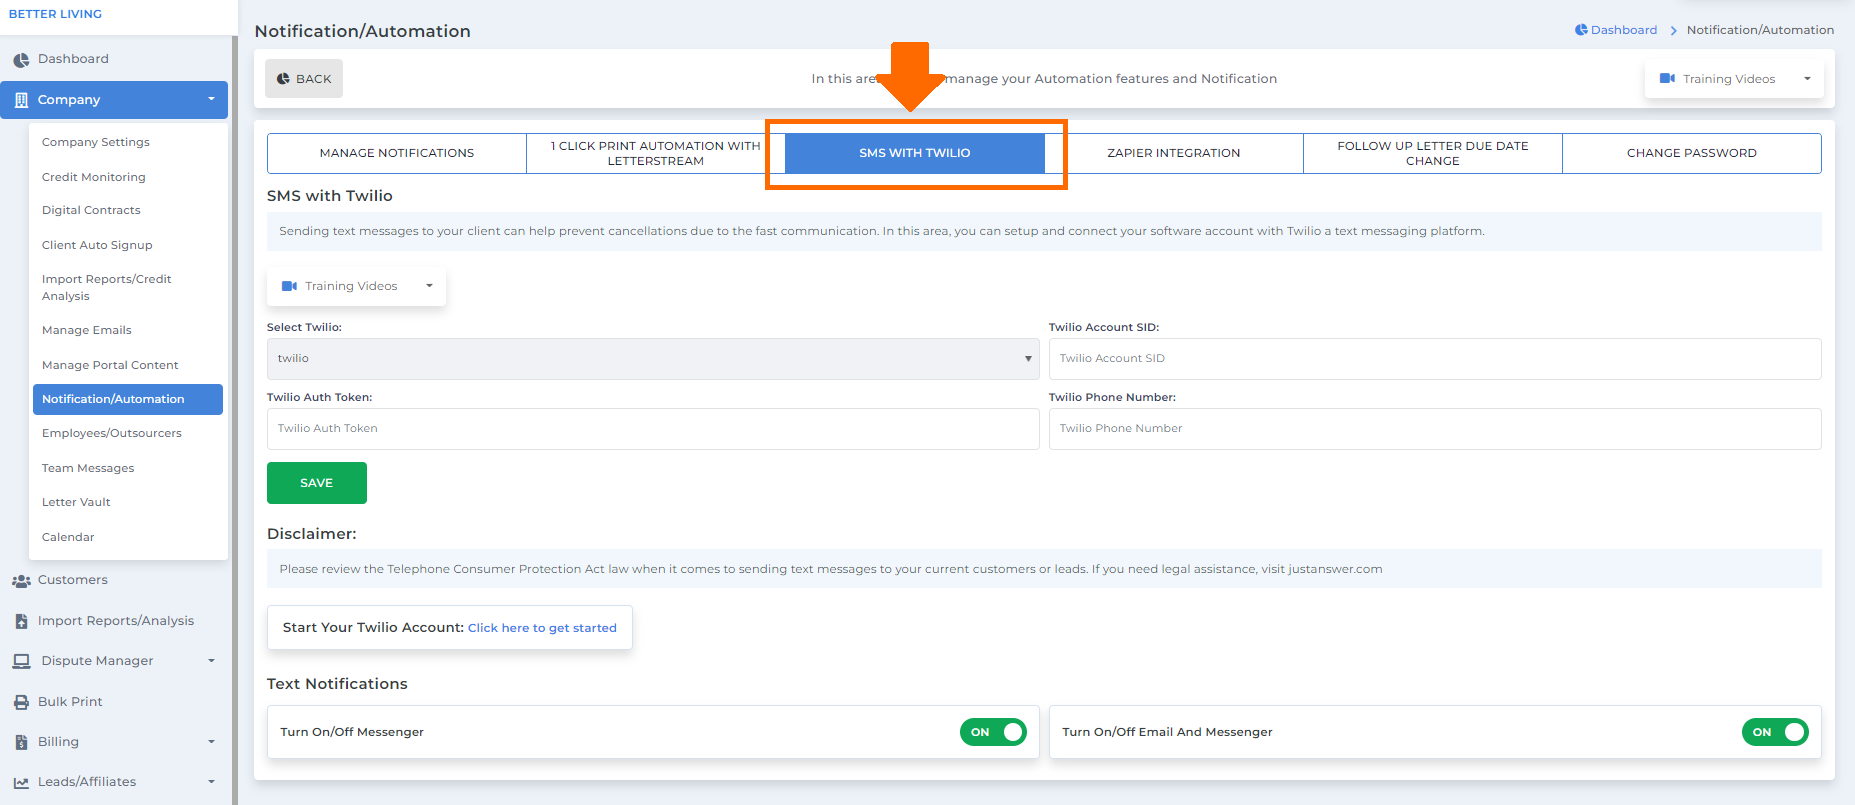The image size is (1855, 805).
Task: Open Calendar submenu item
Action: point(68,537)
